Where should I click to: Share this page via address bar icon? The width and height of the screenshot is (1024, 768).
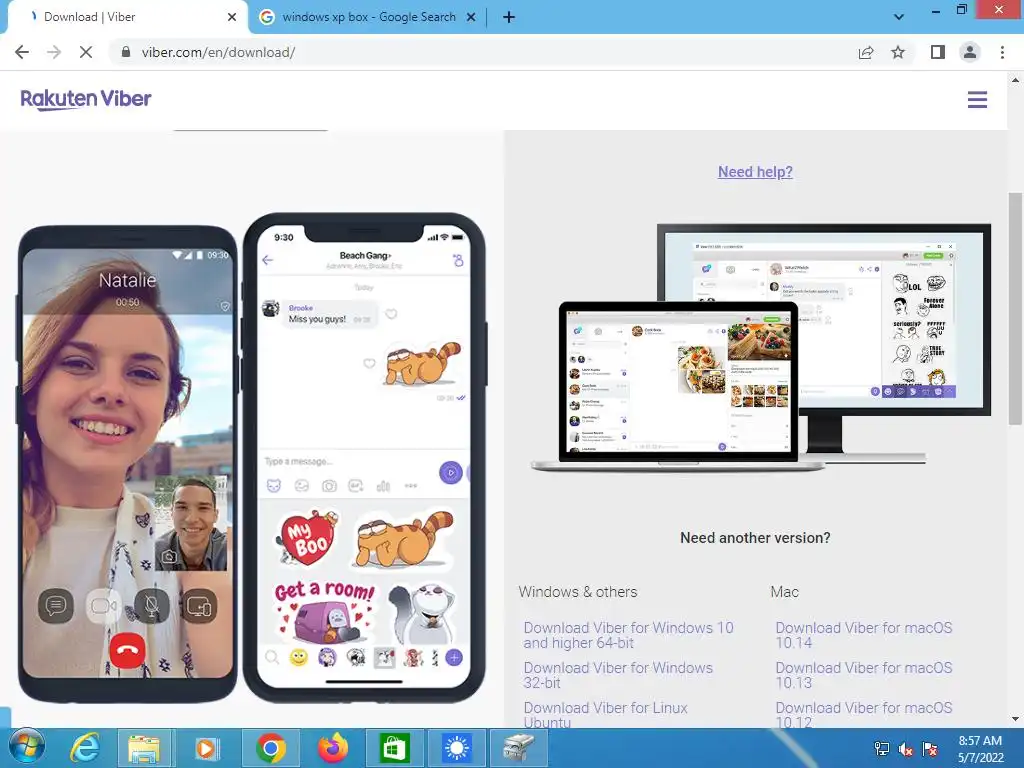[x=866, y=52]
